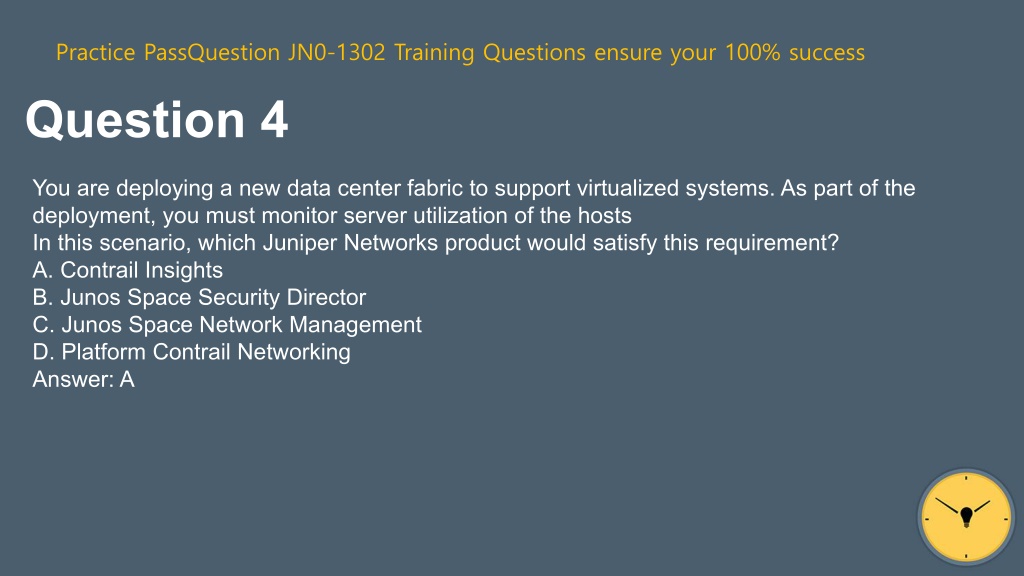The image size is (1024, 576).
Task: Click 'Training Questions' in the header line
Action: (490, 52)
